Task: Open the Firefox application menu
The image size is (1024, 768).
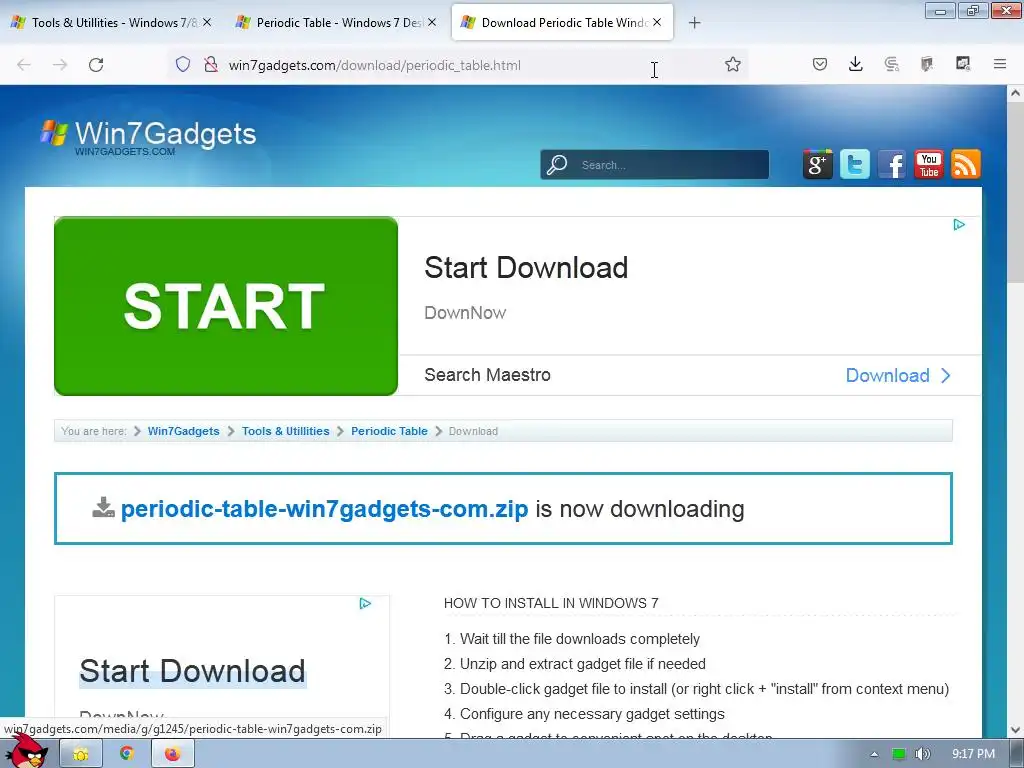Action: (1000, 64)
